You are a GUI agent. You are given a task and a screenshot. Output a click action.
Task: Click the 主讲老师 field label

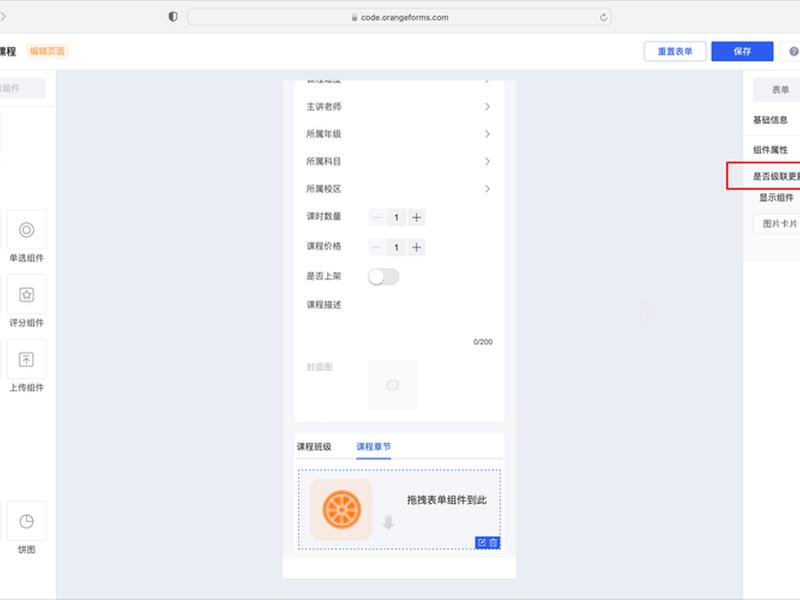[324, 107]
